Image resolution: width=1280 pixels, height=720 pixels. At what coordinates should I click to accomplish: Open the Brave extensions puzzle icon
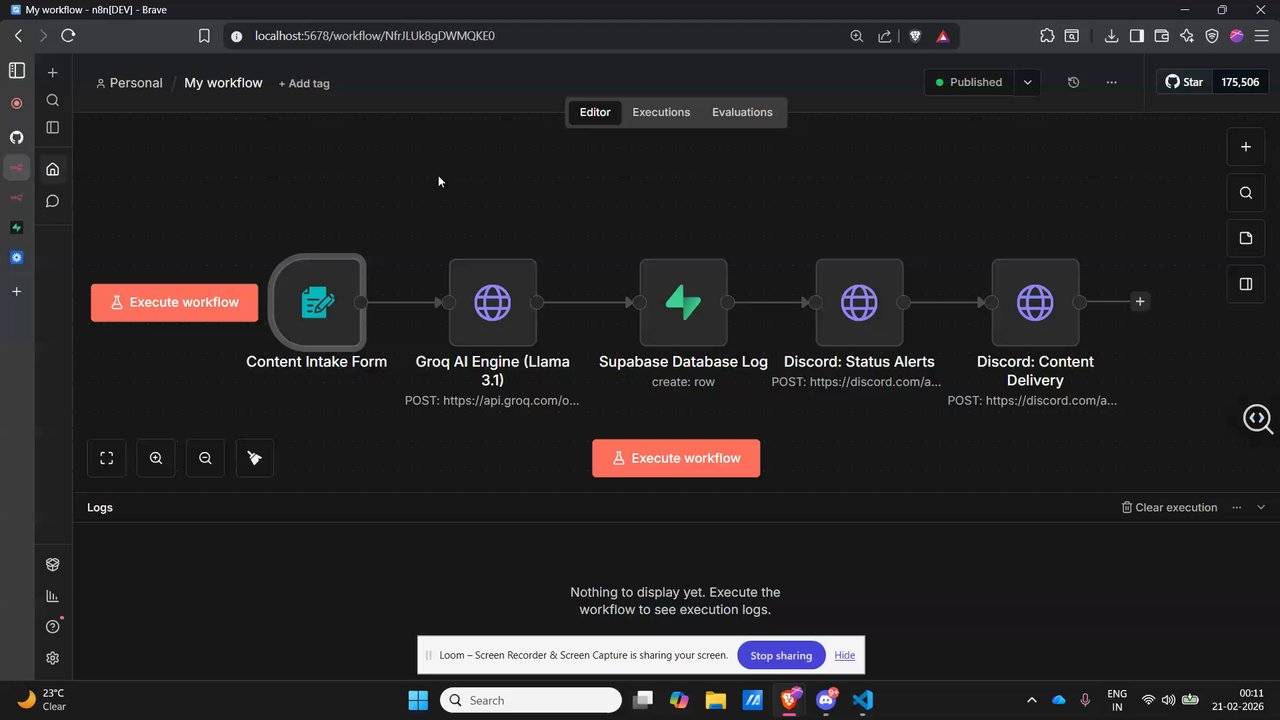[x=1047, y=35]
